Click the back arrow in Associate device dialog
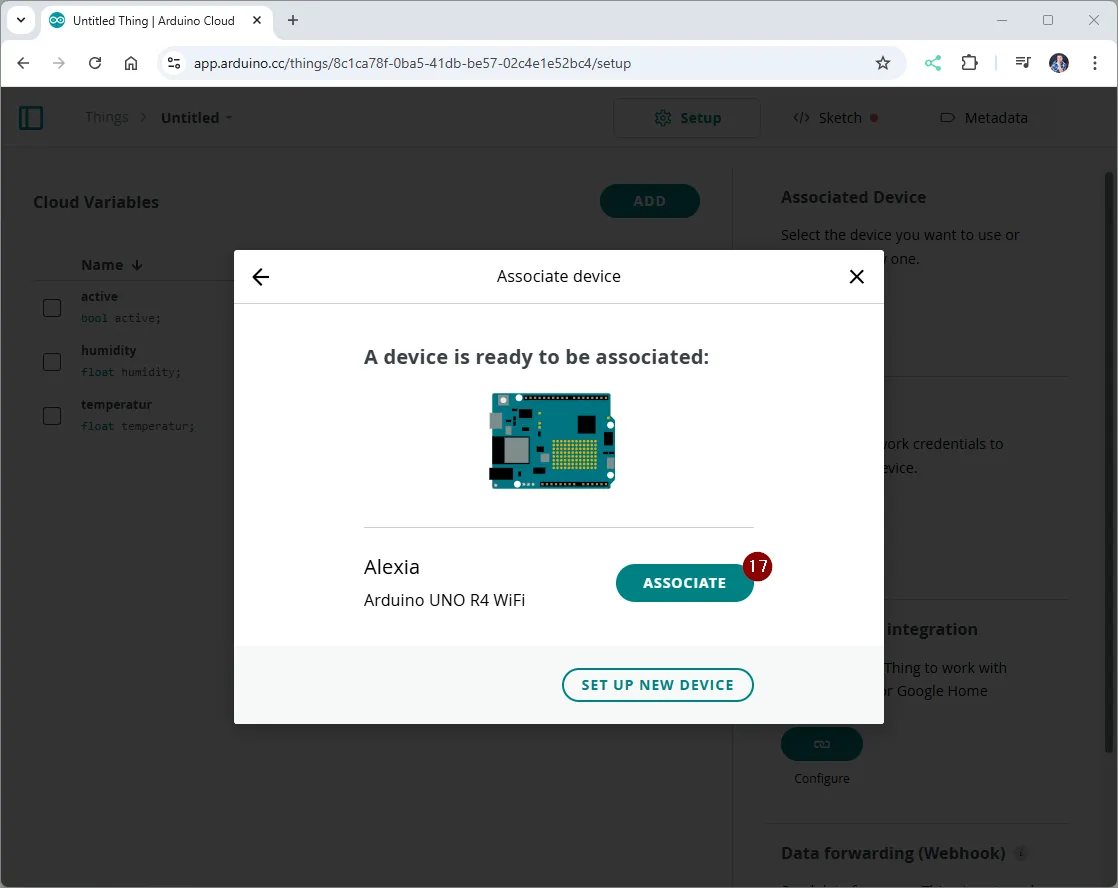This screenshot has width=1118, height=888. tap(261, 277)
